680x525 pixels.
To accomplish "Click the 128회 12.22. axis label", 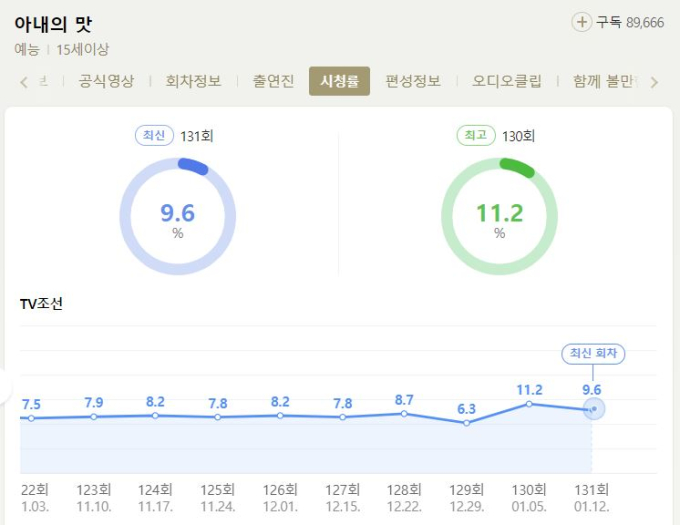I will tap(404, 498).
